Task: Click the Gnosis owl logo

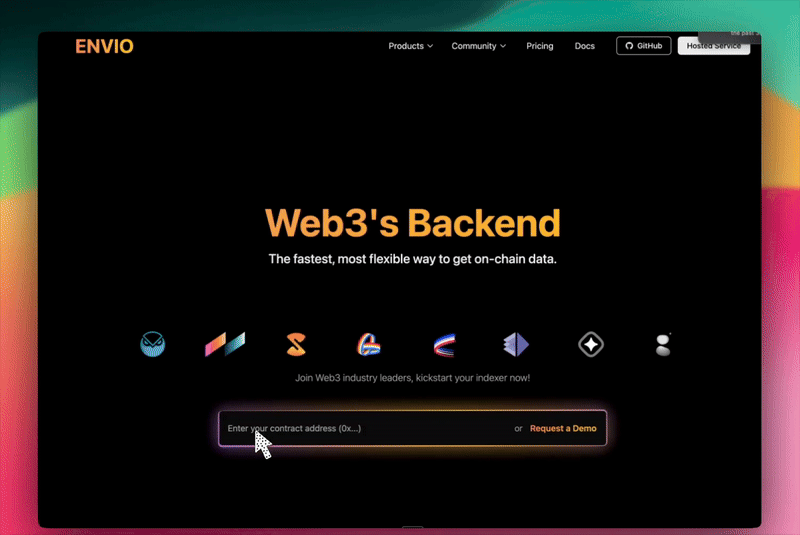Action: click(153, 345)
